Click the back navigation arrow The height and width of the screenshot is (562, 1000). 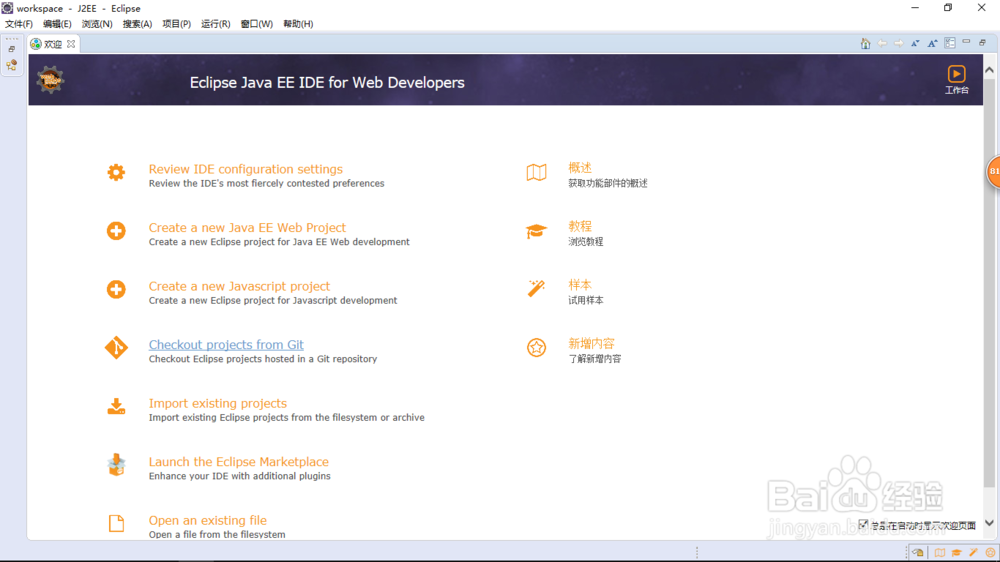coord(882,43)
